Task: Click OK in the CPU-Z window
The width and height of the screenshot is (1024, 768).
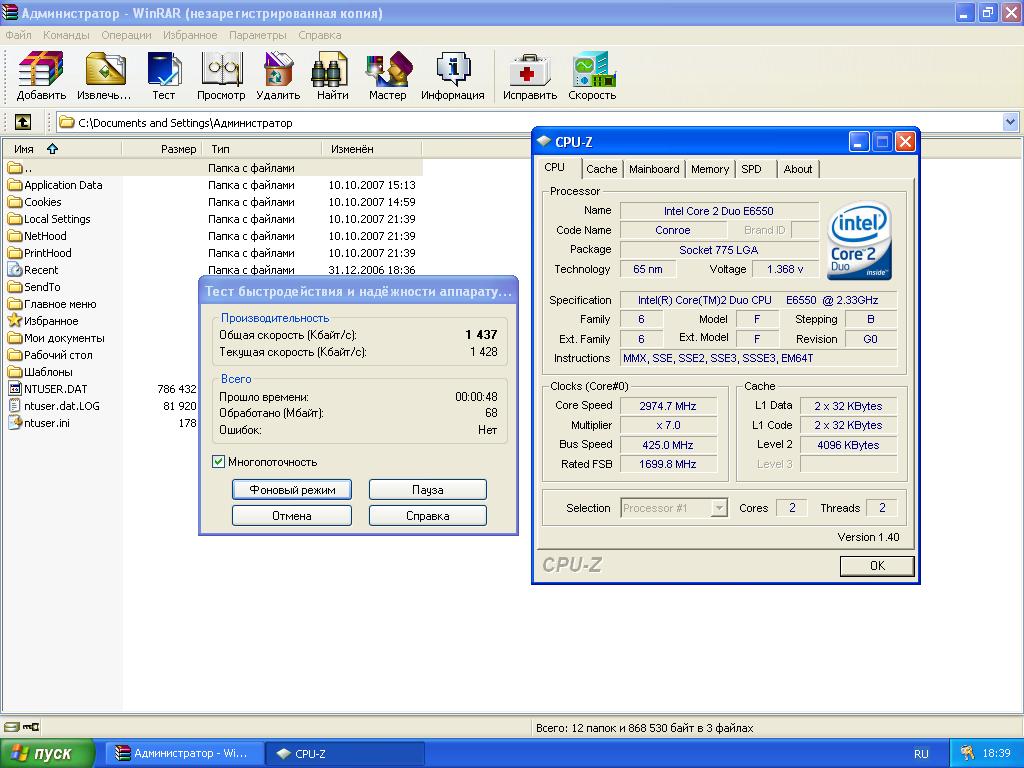Action: [877, 566]
